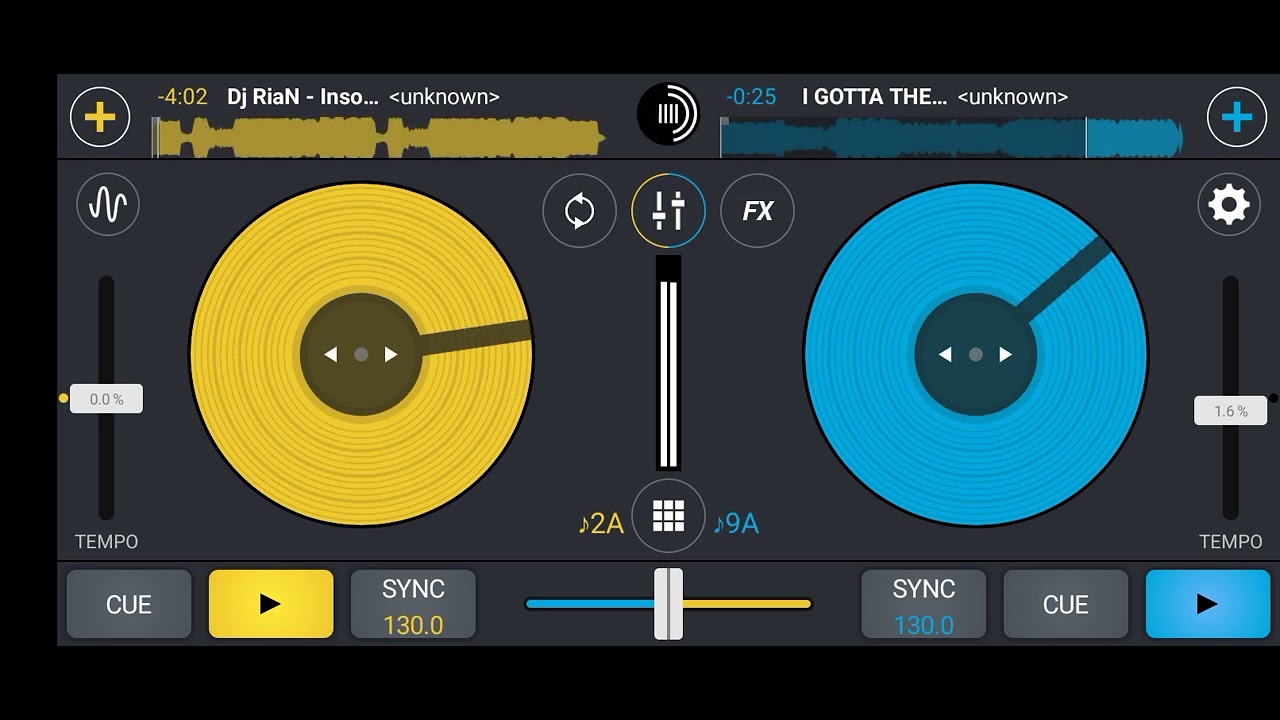Screen dimensions: 1280x720
Task: Add a track to the blue right deck
Action: [1237, 117]
